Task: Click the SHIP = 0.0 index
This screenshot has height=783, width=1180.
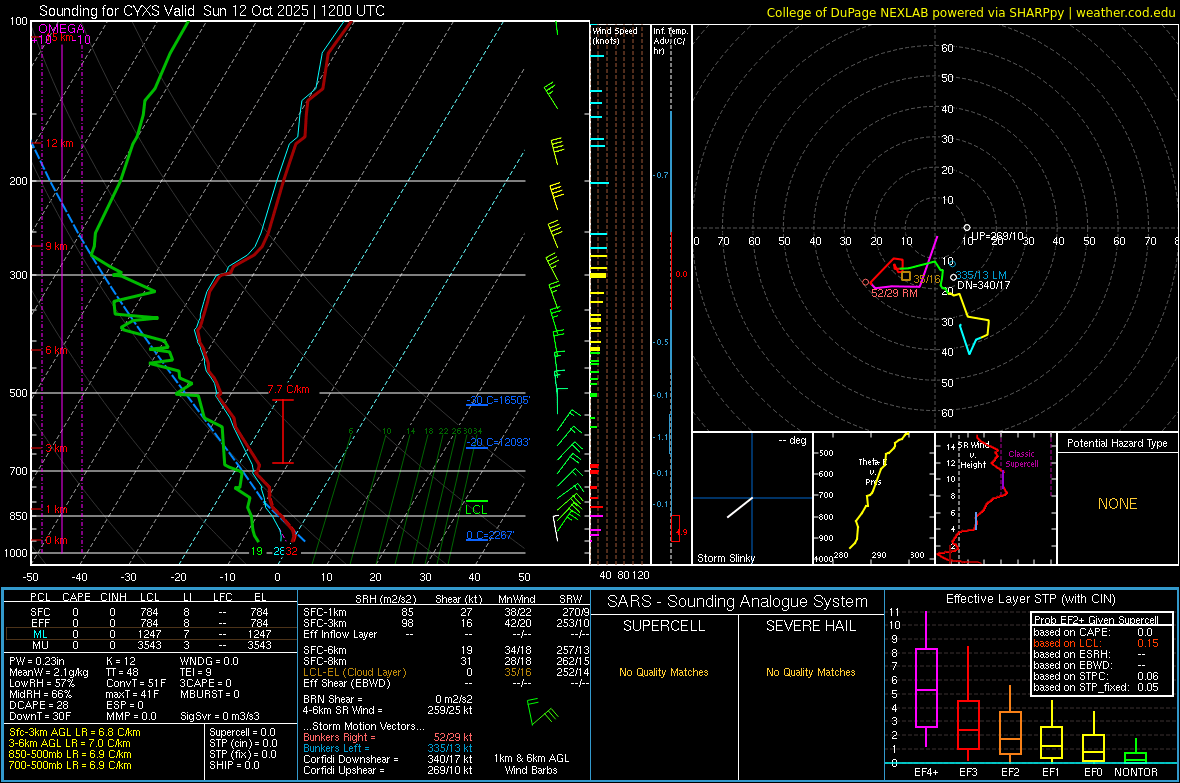Action: [x=234, y=765]
